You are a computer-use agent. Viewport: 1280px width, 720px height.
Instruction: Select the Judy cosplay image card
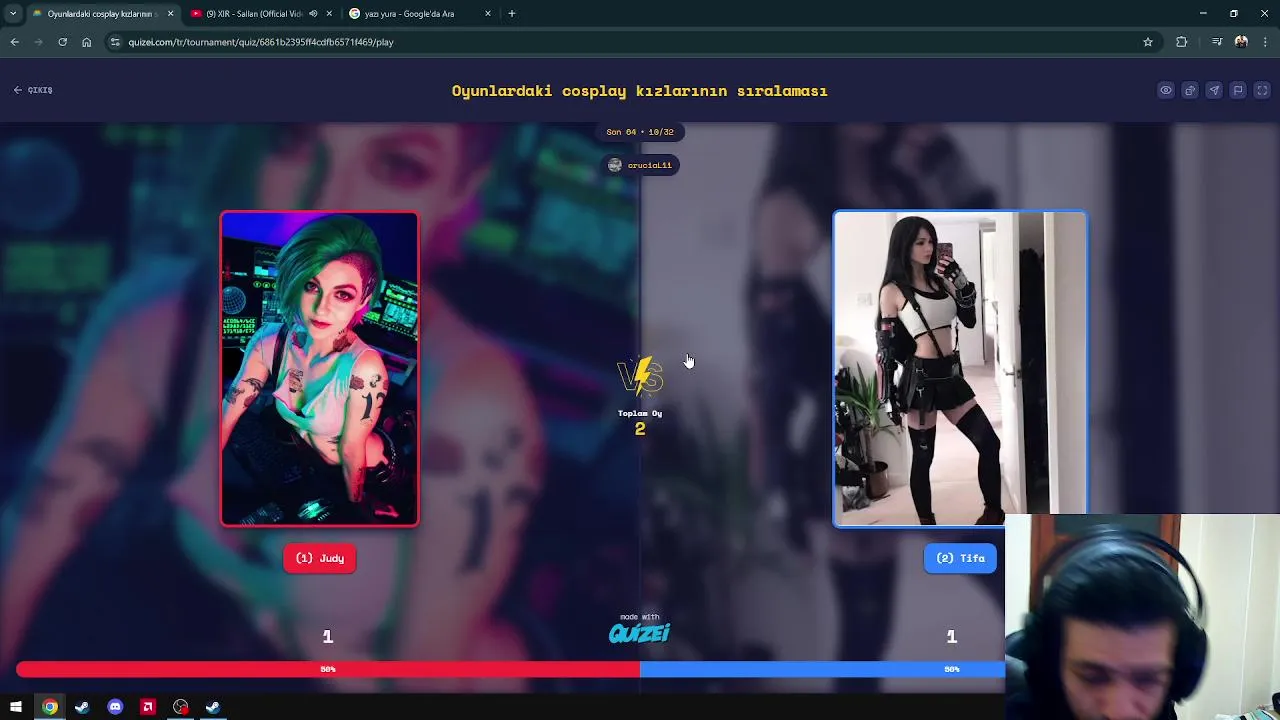pos(320,368)
